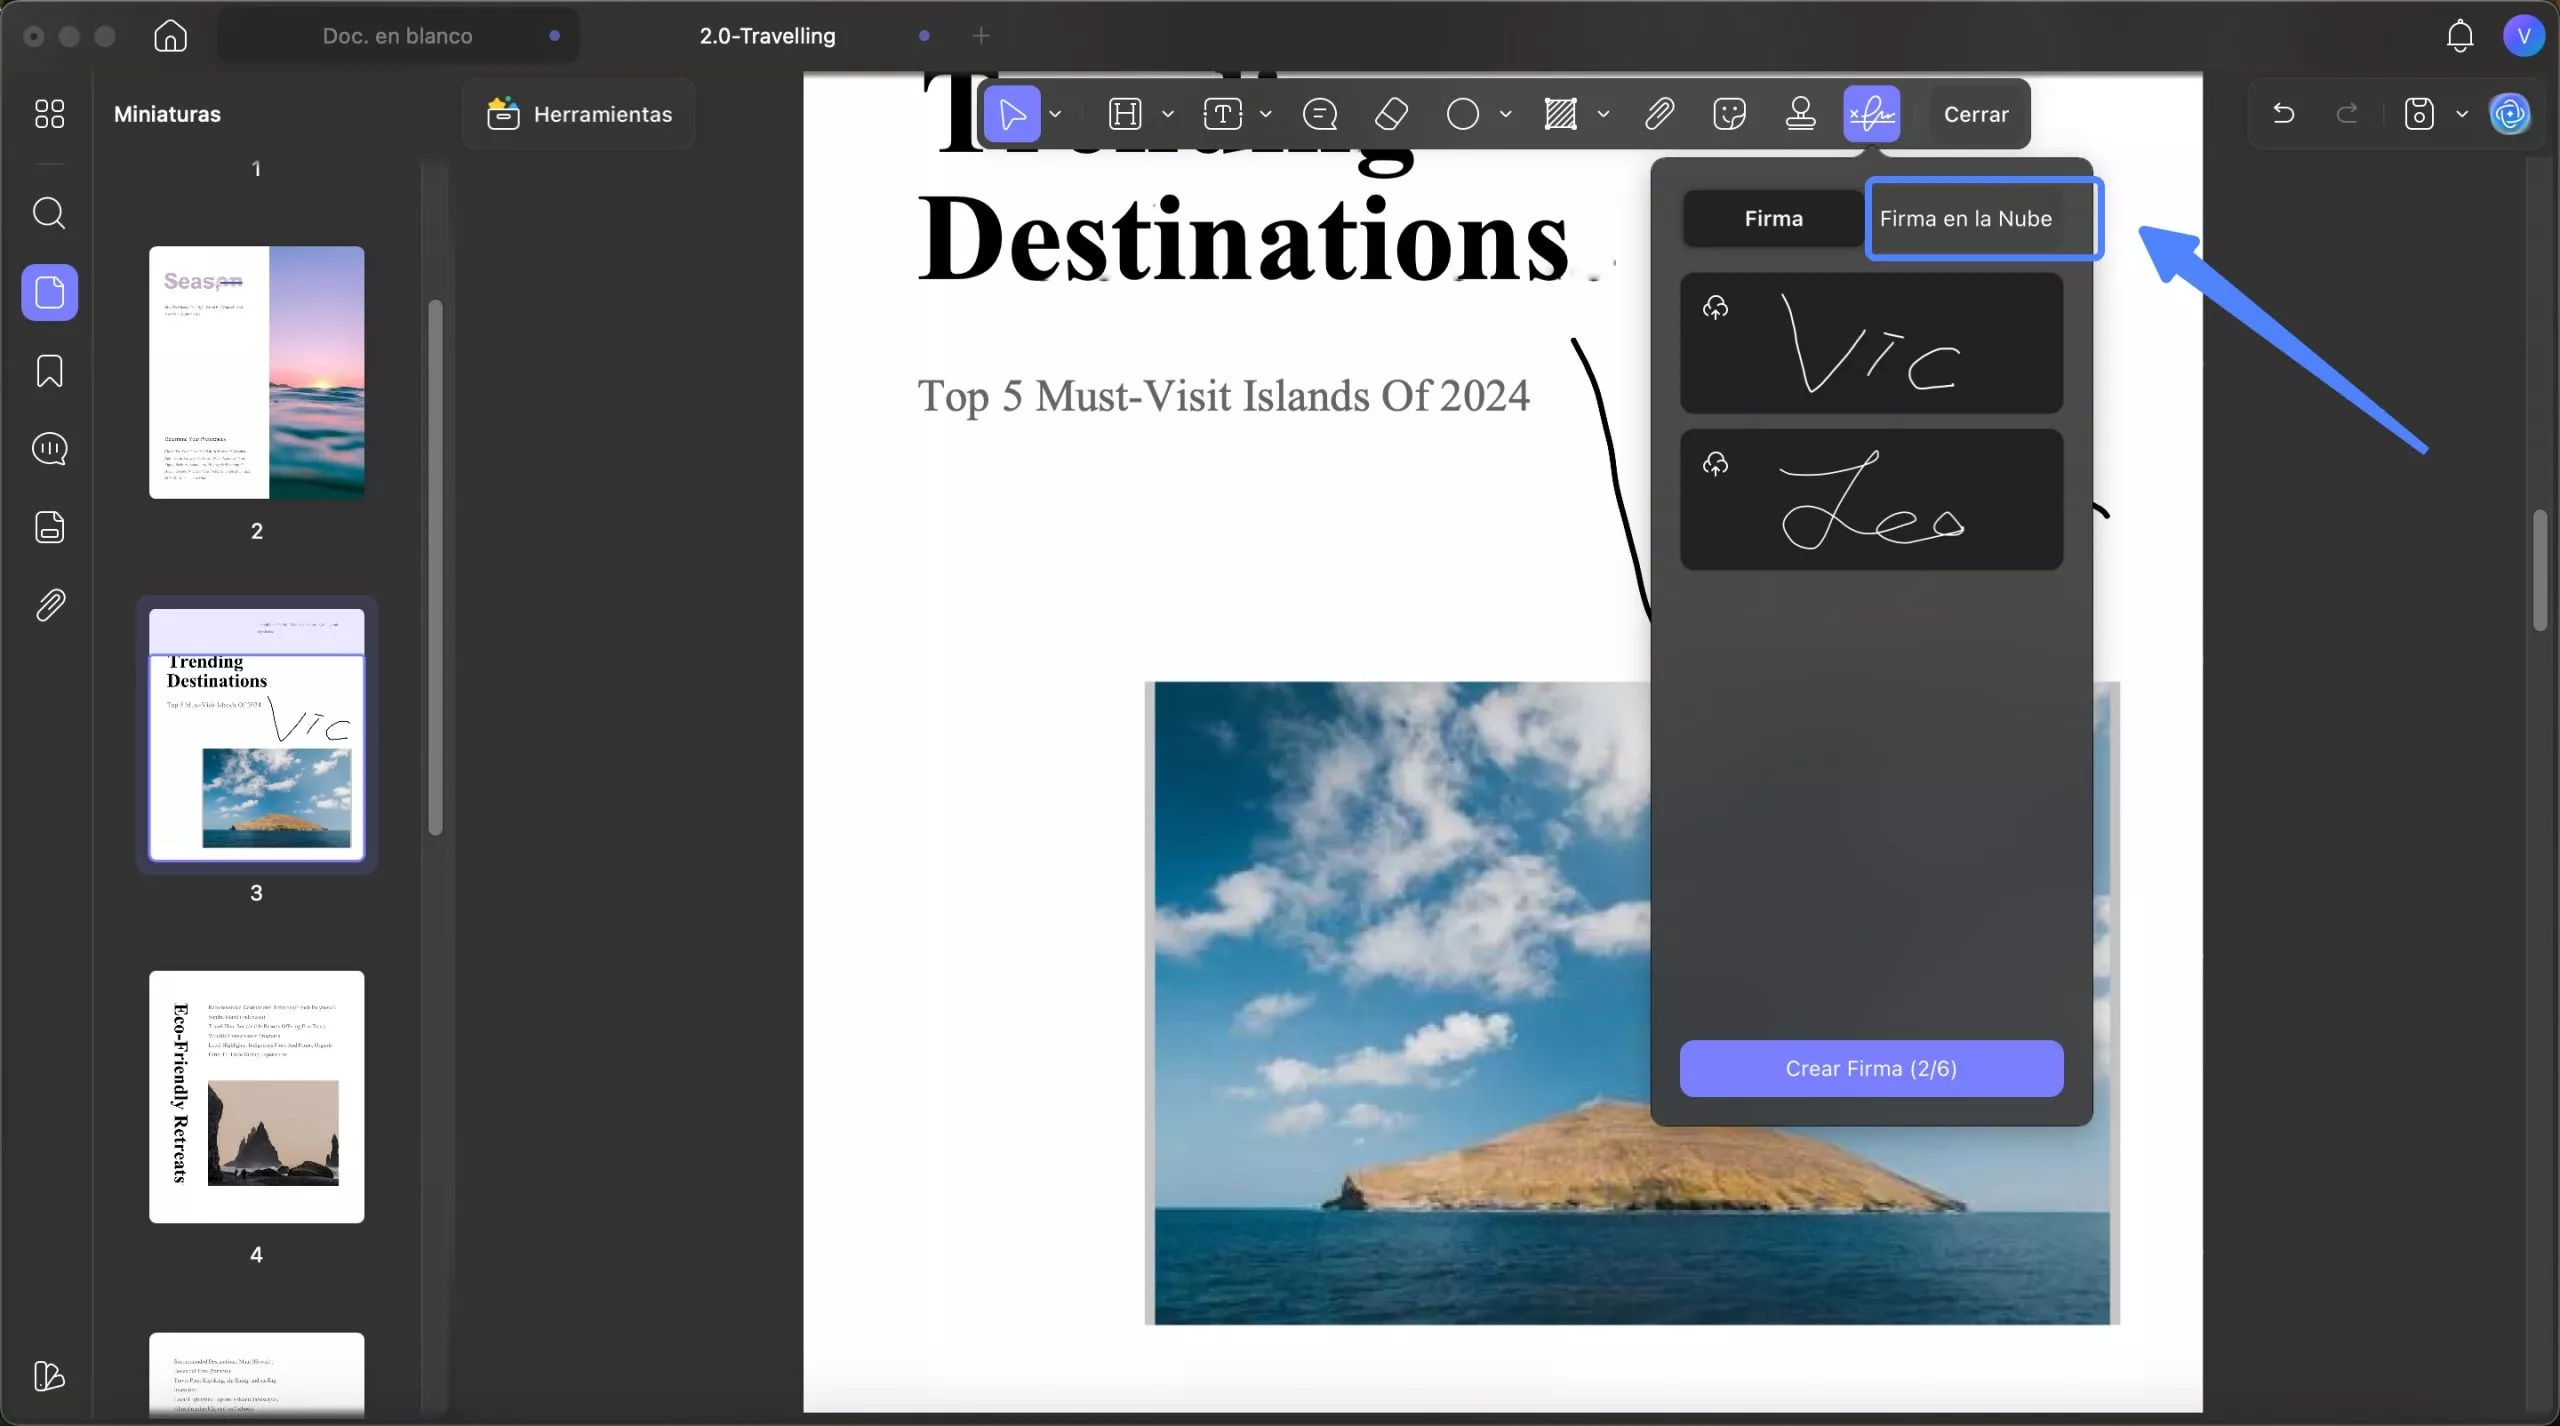Click the document vertical scrollbar
The image size is (2560, 1426).
pyautogui.click(x=2541, y=570)
